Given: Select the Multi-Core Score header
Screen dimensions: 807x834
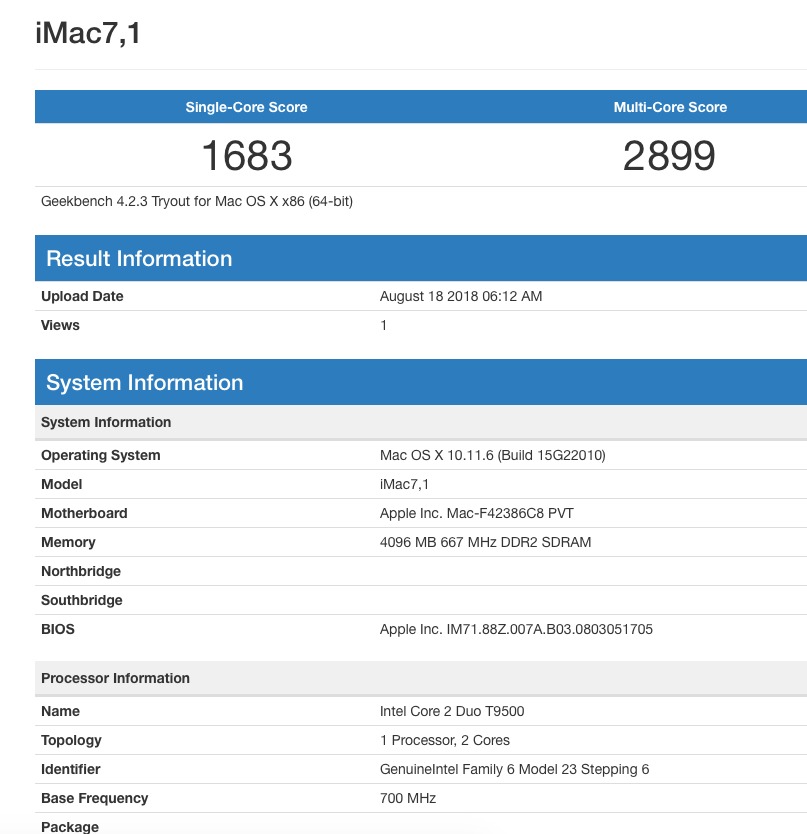Looking at the screenshot, I should (670, 107).
